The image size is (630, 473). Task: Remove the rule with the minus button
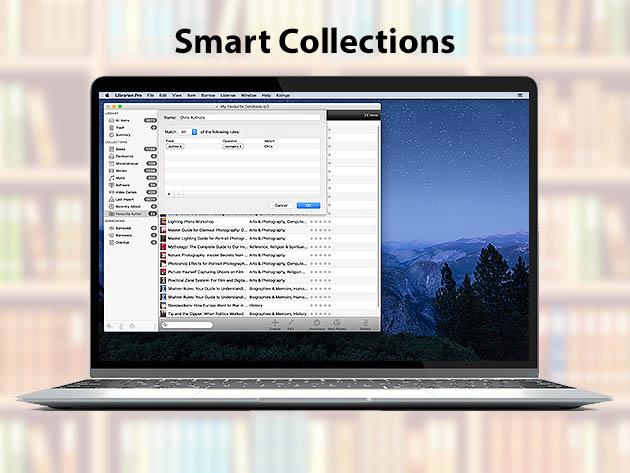pos(179,194)
